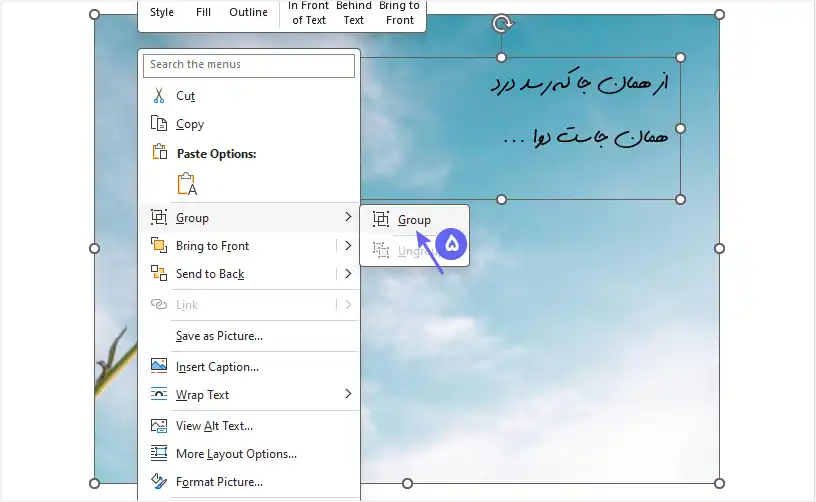Click into the Search the menus field
Image resolution: width=816 pixels, height=502 pixels.
(249, 65)
